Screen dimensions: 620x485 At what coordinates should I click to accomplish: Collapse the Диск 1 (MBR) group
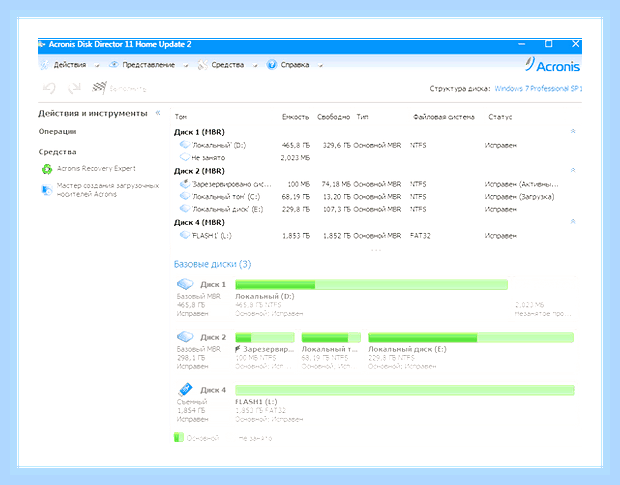coord(573,131)
